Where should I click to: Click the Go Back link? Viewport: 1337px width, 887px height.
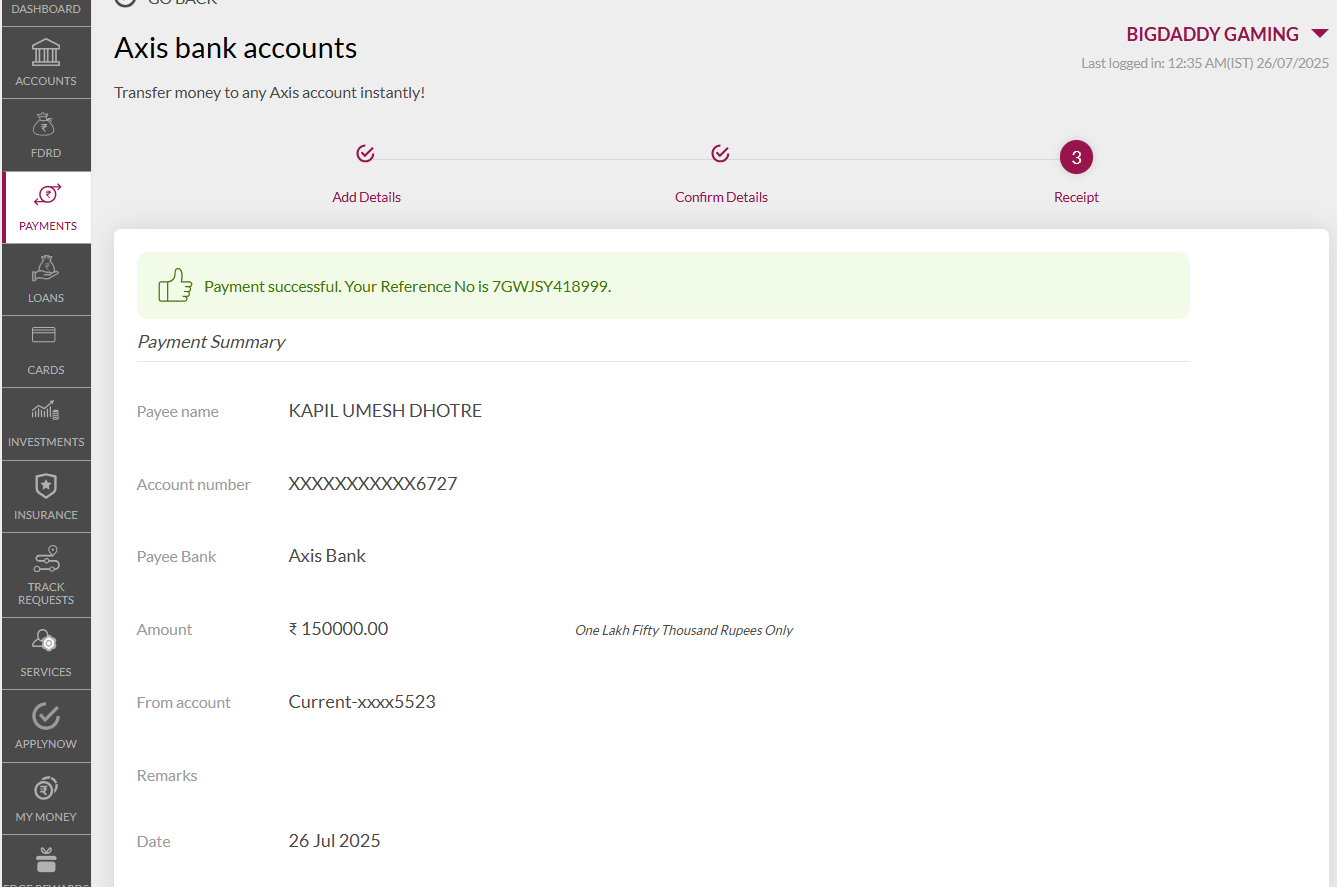coord(166,3)
